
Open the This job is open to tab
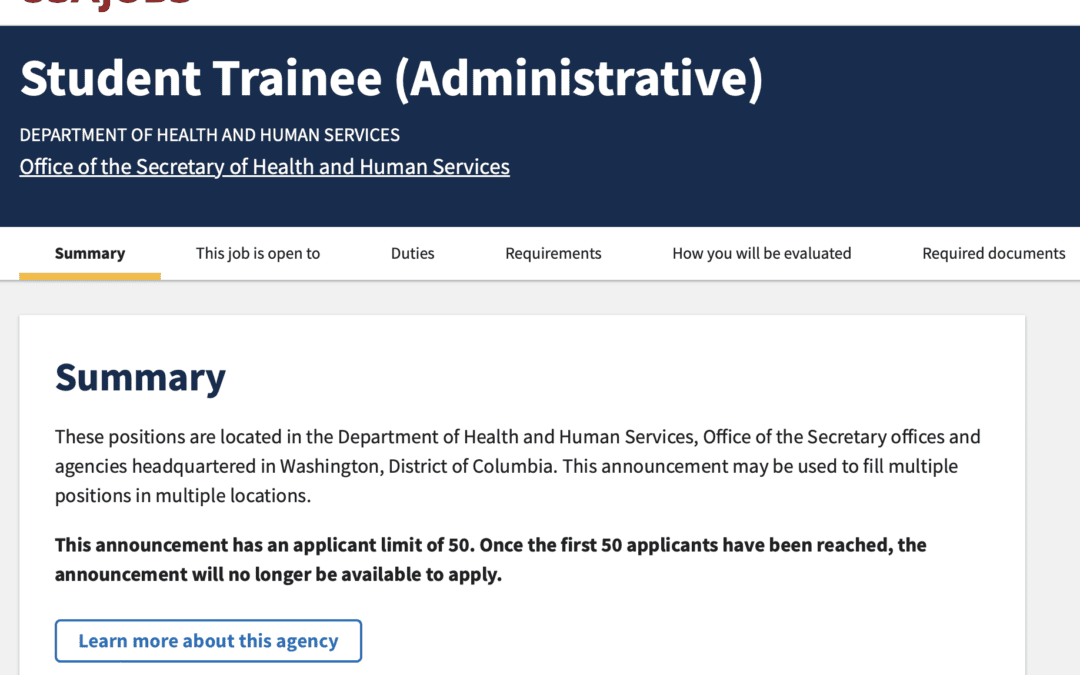(258, 253)
